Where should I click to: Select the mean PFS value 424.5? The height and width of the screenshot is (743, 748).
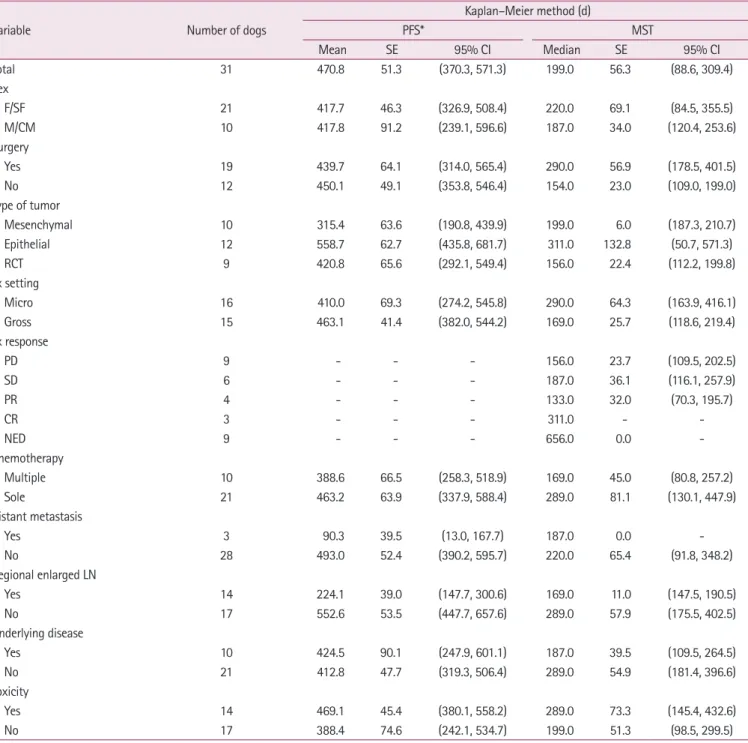point(331,653)
